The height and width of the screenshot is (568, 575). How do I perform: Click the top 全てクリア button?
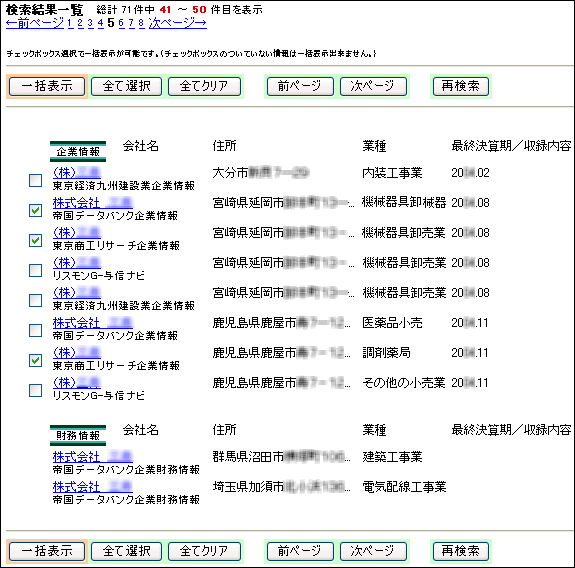pos(204,87)
